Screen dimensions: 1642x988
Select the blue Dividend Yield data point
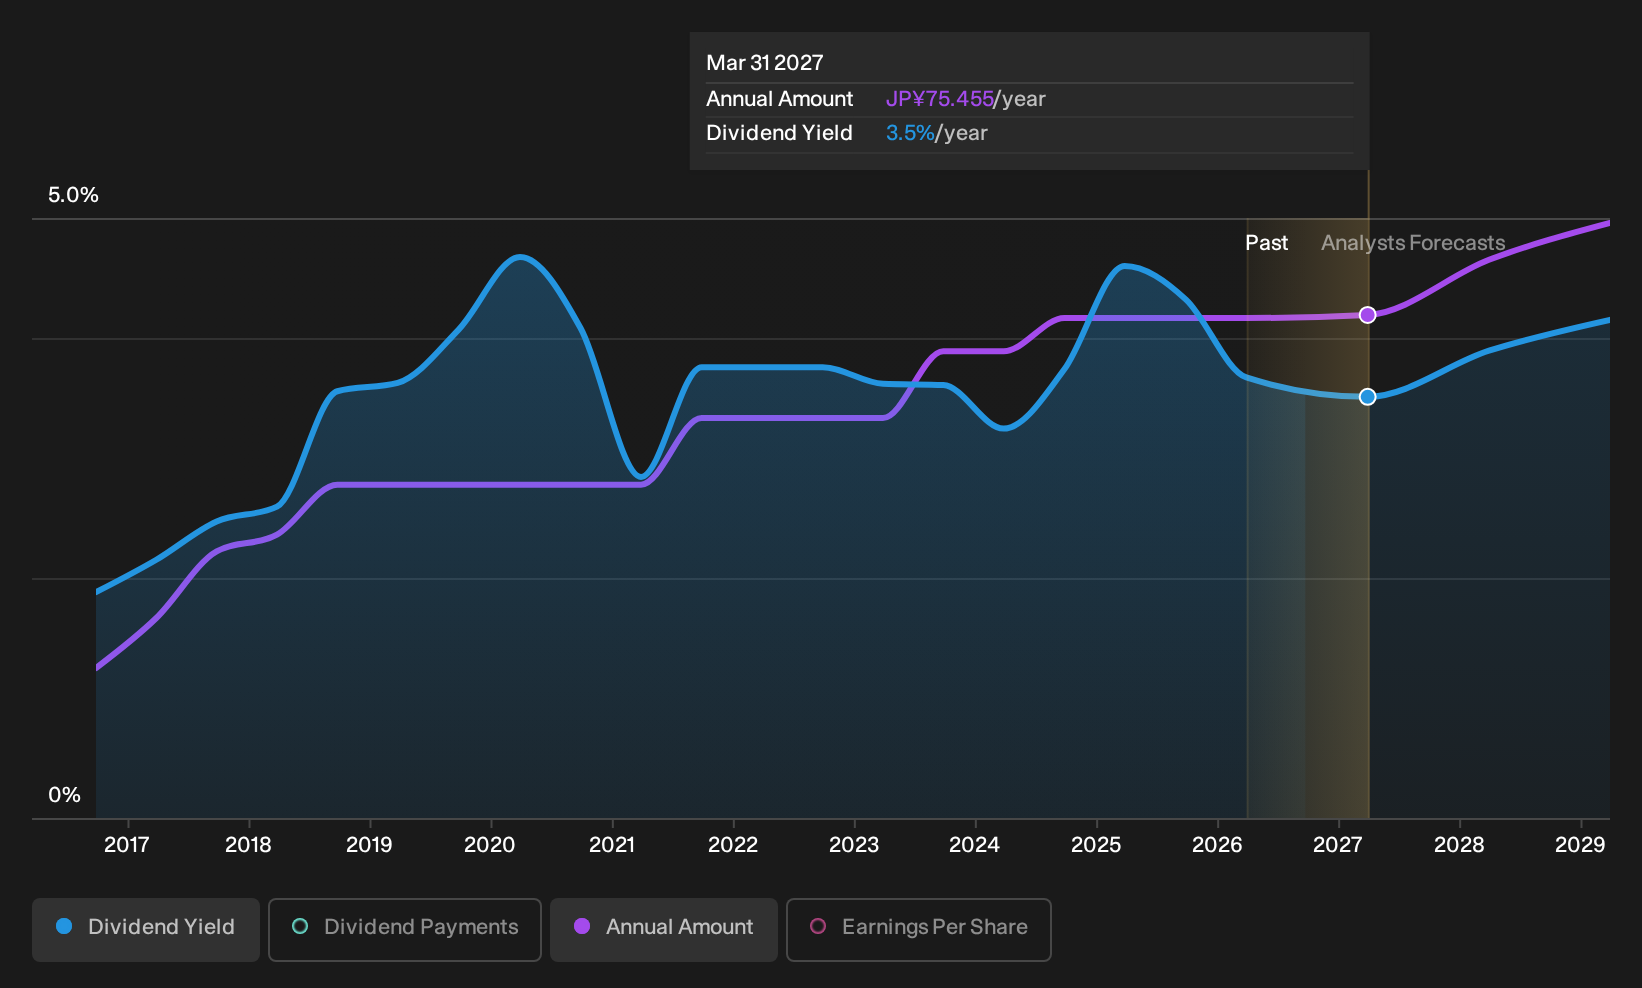[1368, 397]
